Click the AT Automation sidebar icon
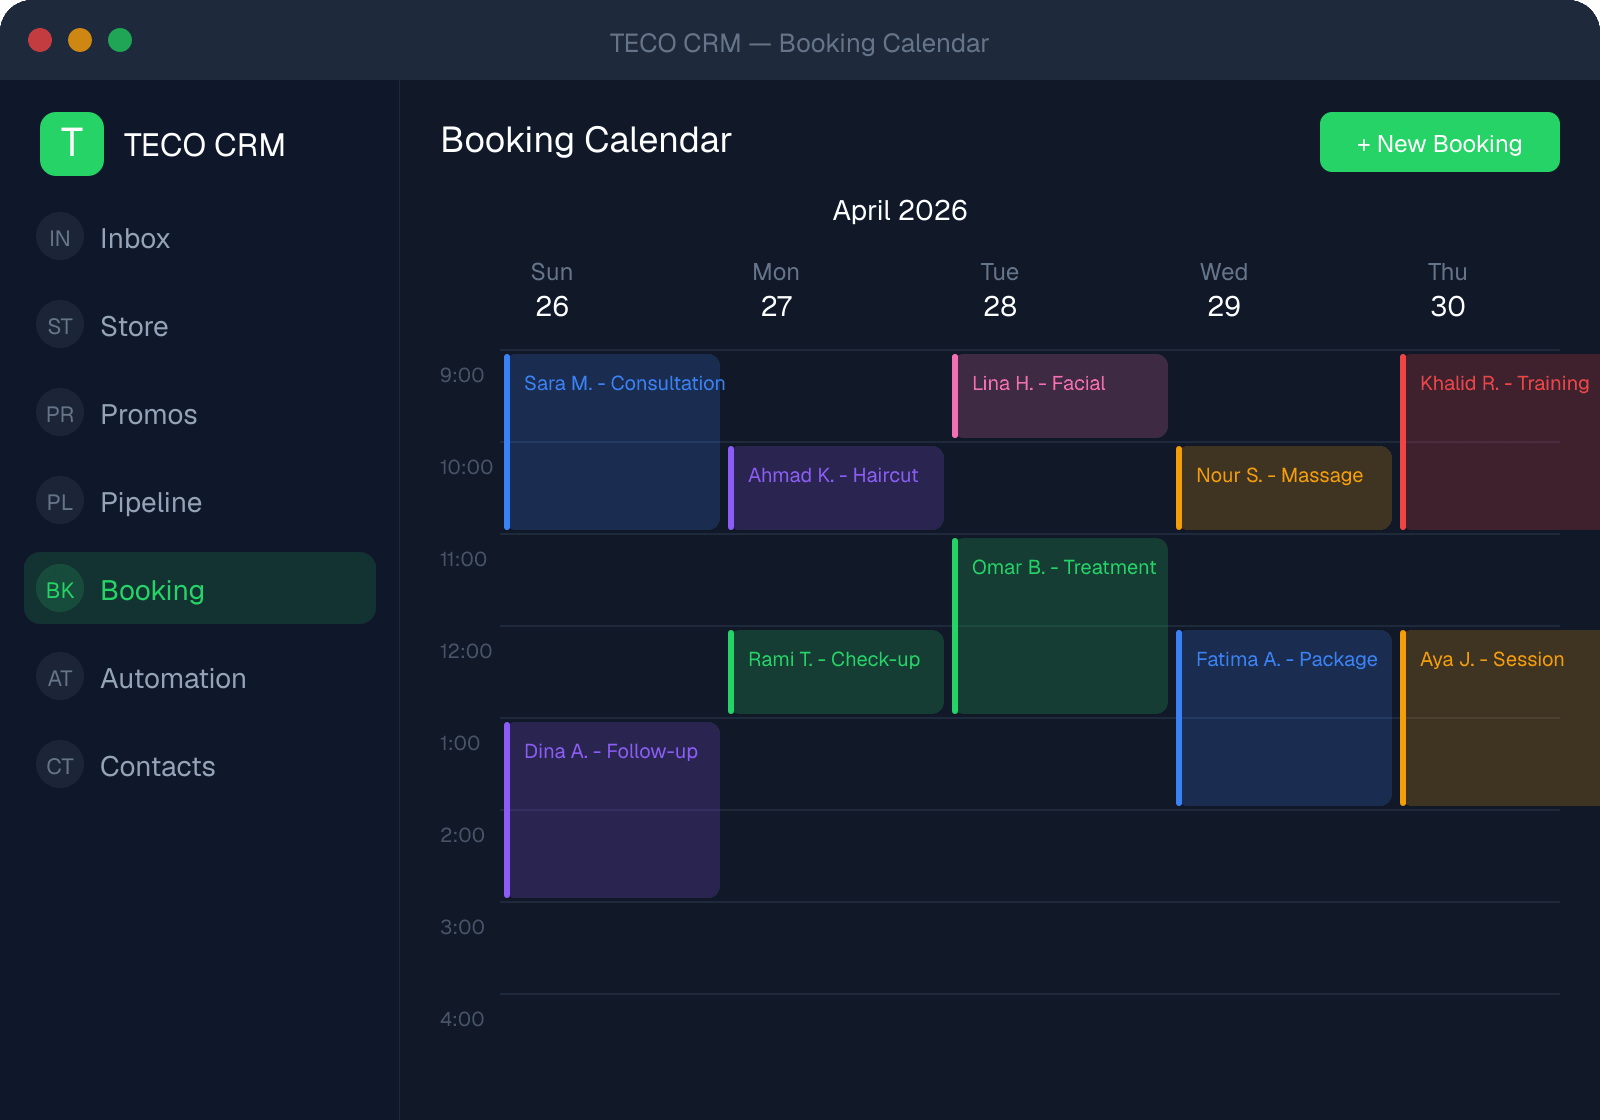The height and width of the screenshot is (1120, 1600). [x=60, y=677]
